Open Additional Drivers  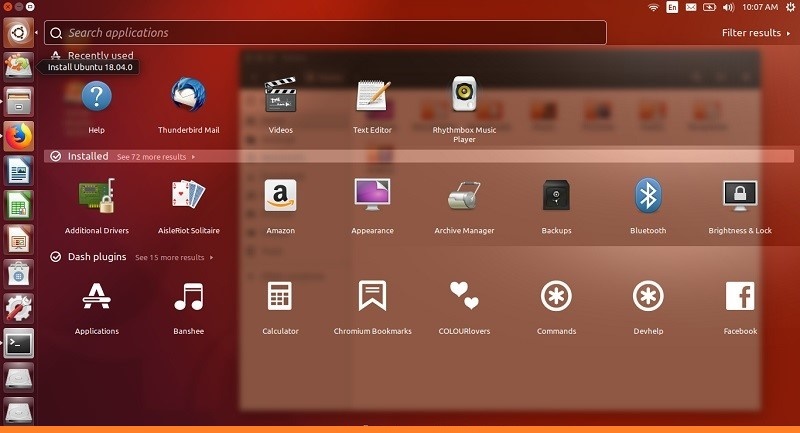tap(96, 196)
